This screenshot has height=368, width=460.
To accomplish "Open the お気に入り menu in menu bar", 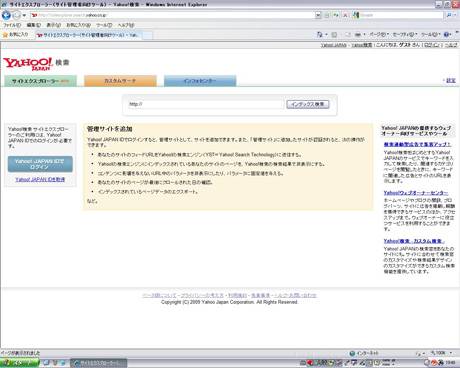I will [78, 25].
